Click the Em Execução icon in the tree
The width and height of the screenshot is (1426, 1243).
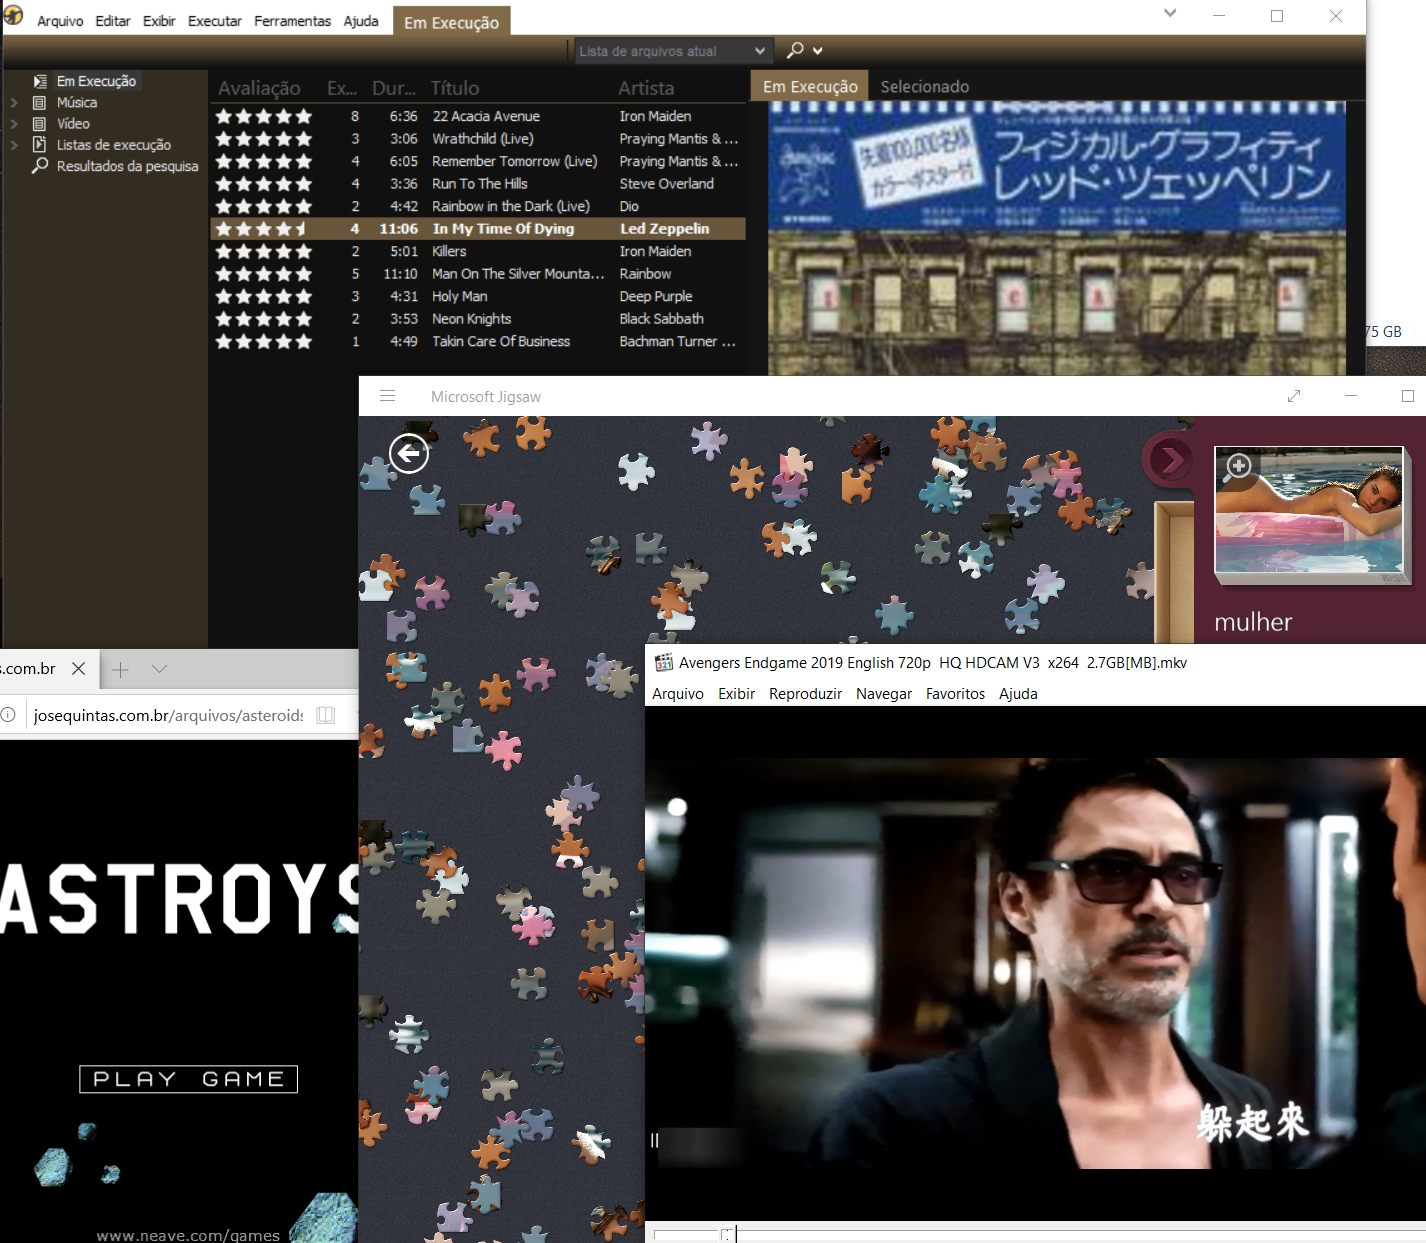(x=40, y=81)
